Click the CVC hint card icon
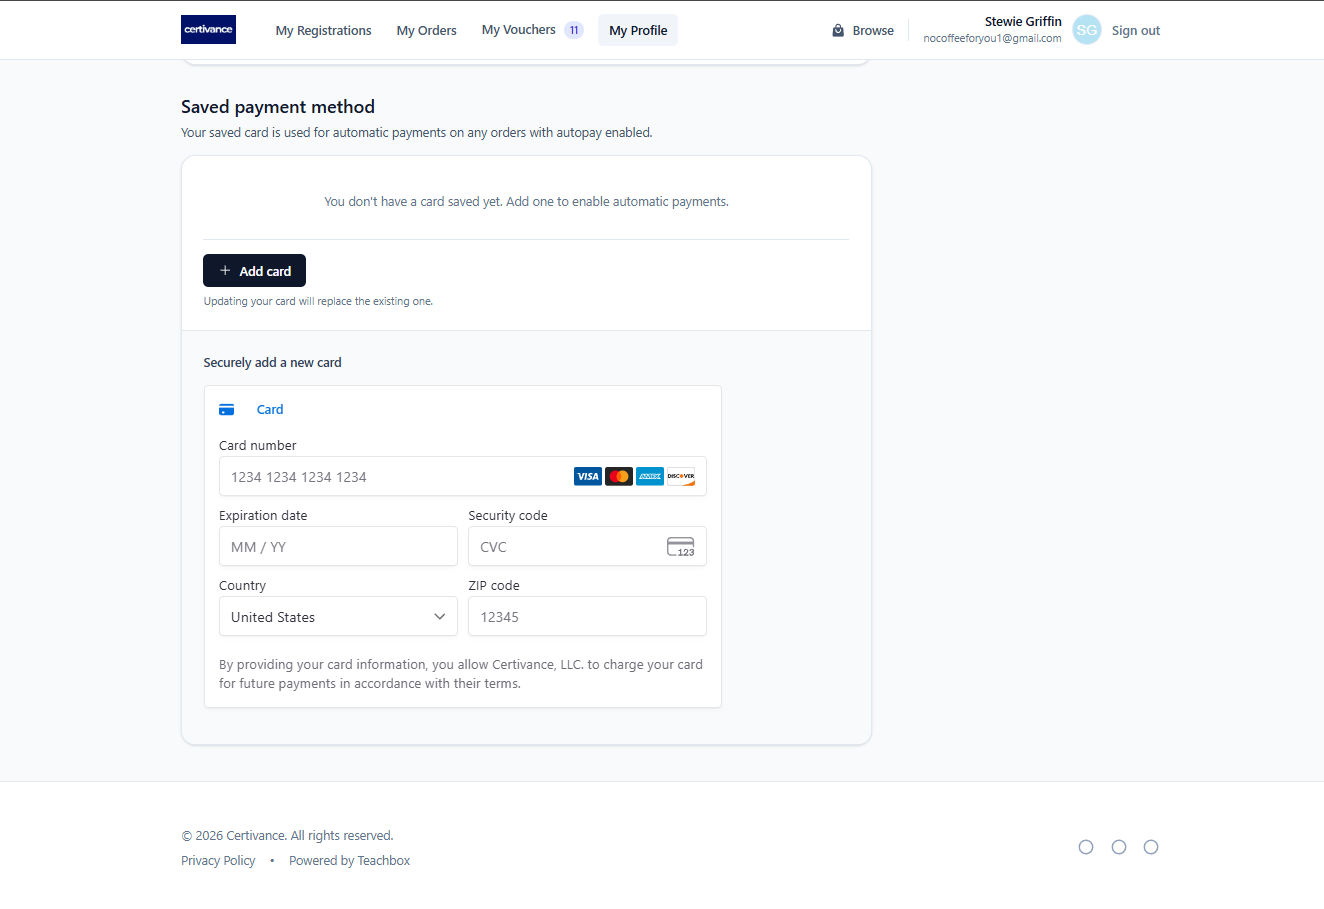Image resolution: width=1324 pixels, height=909 pixels. (681, 547)
